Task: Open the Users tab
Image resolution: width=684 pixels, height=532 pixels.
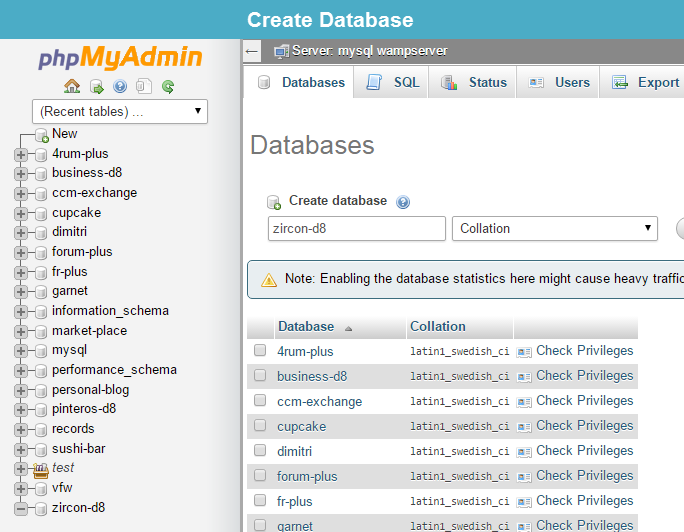Action: 558,82
